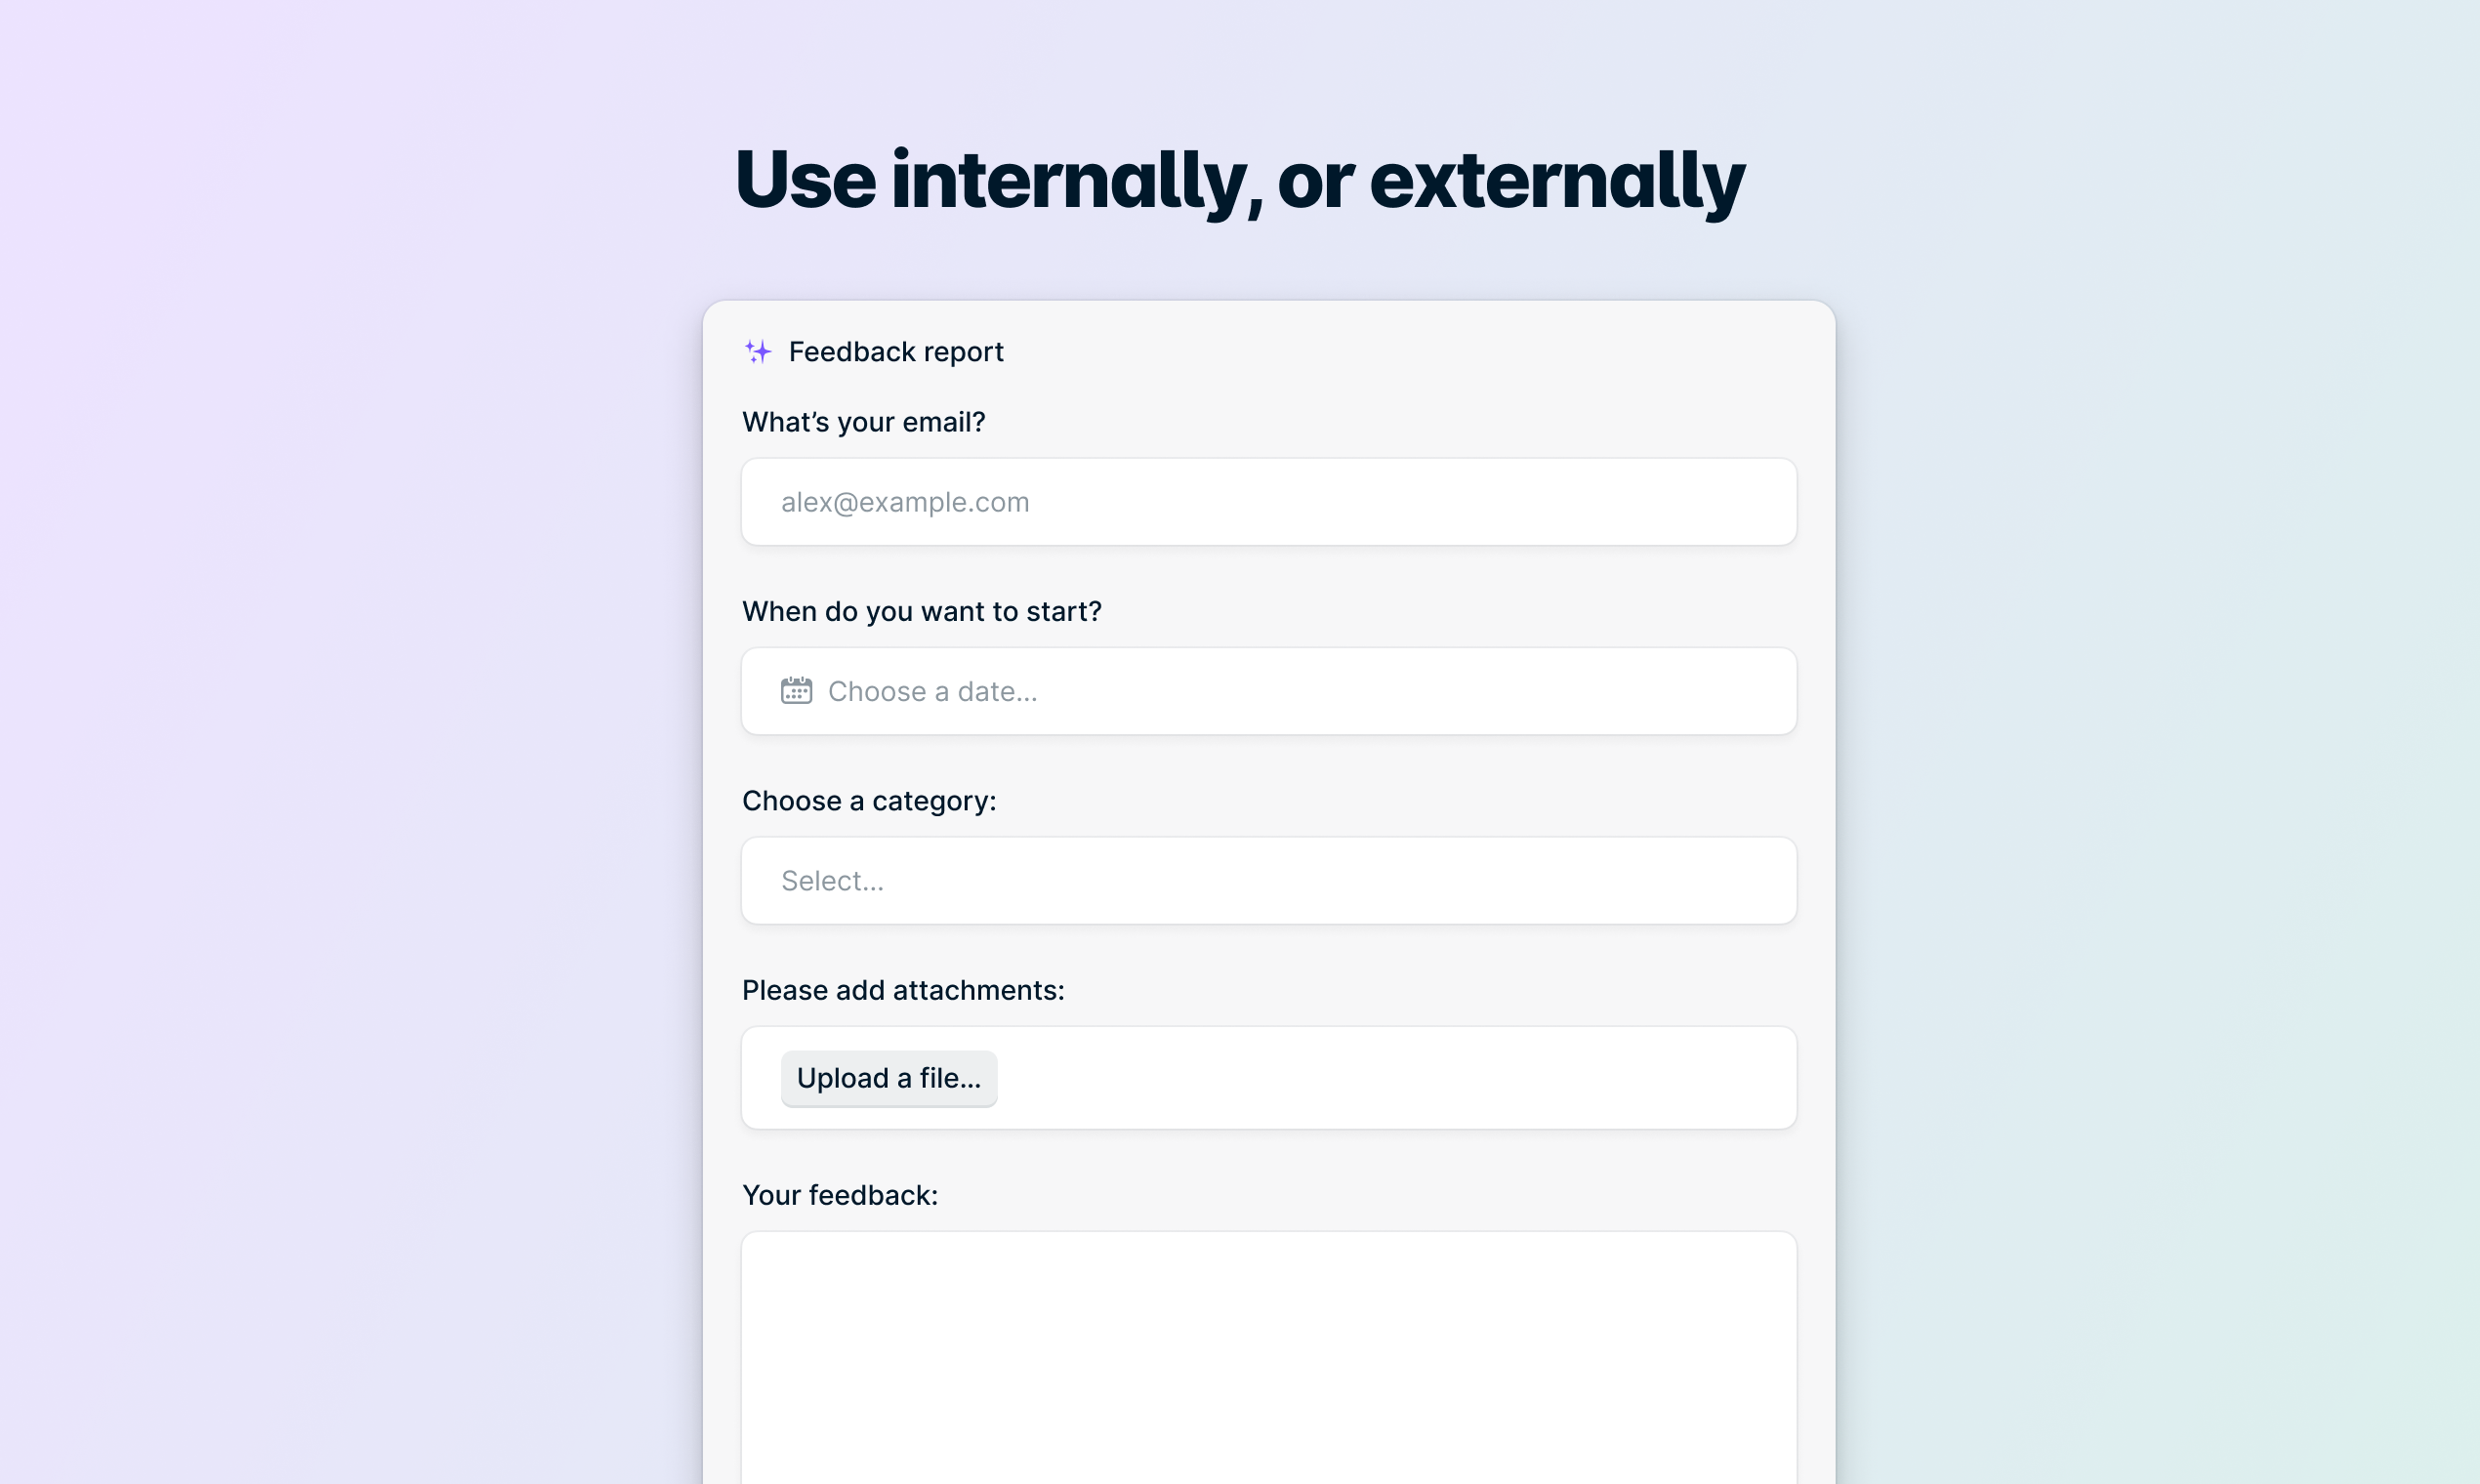Click the "Select..." placeholder text
The image size is (2480, 1484).
[832, 881]
